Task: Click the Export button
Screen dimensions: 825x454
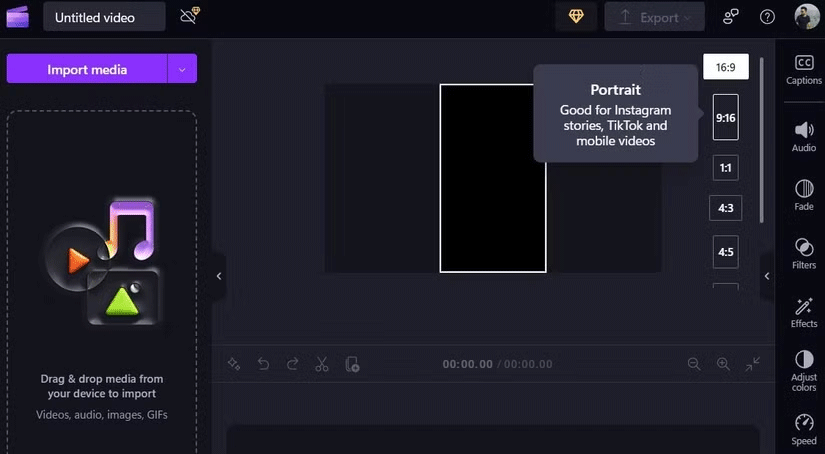Action: pos(655,17)
